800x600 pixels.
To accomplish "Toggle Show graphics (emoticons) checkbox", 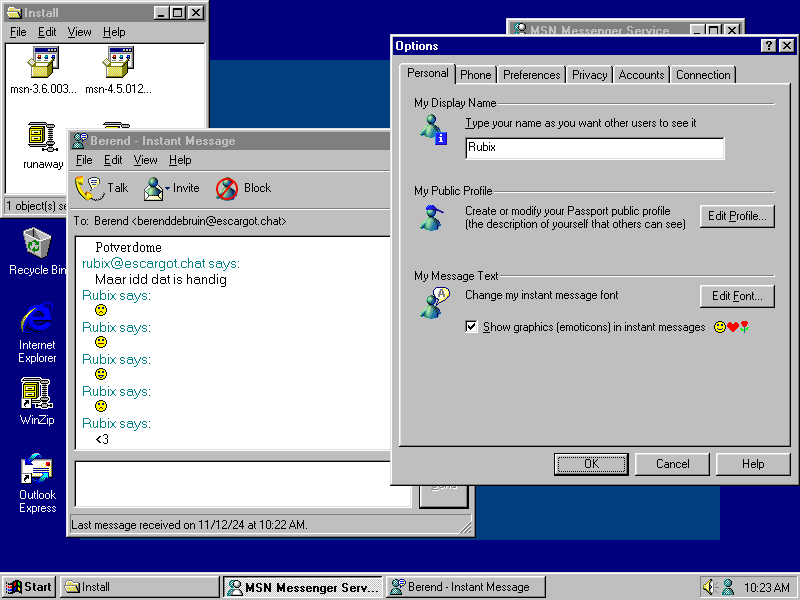I will click(472, 327).
